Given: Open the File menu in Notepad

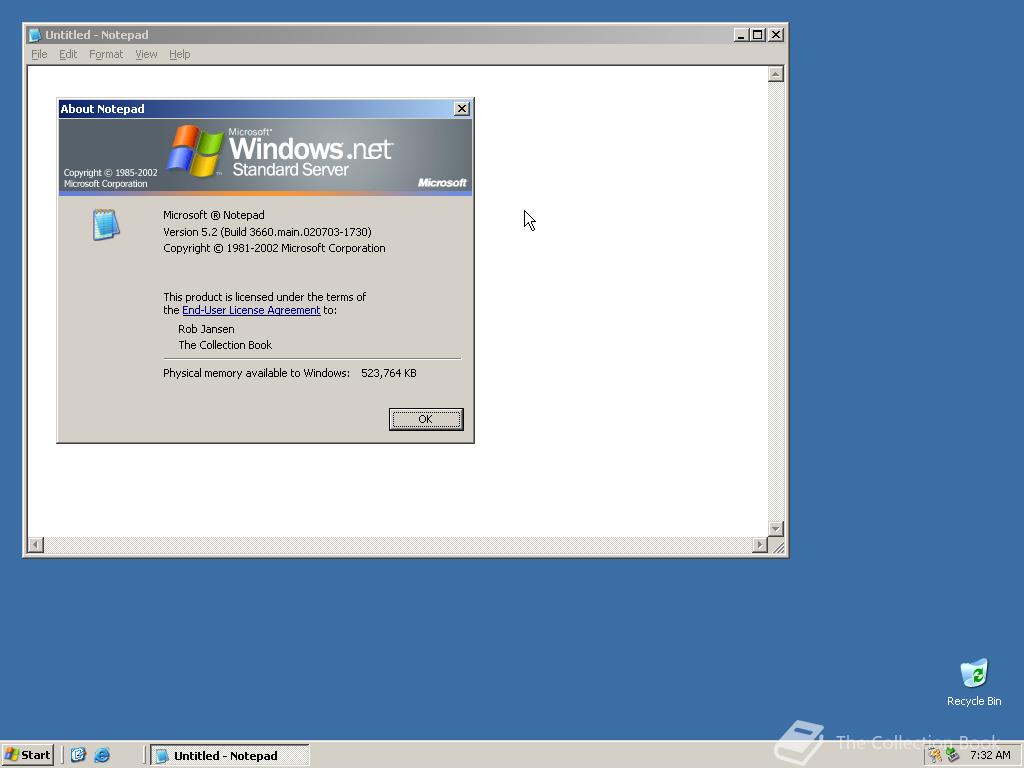Looking at the screenshot, I should click(39, 54).
